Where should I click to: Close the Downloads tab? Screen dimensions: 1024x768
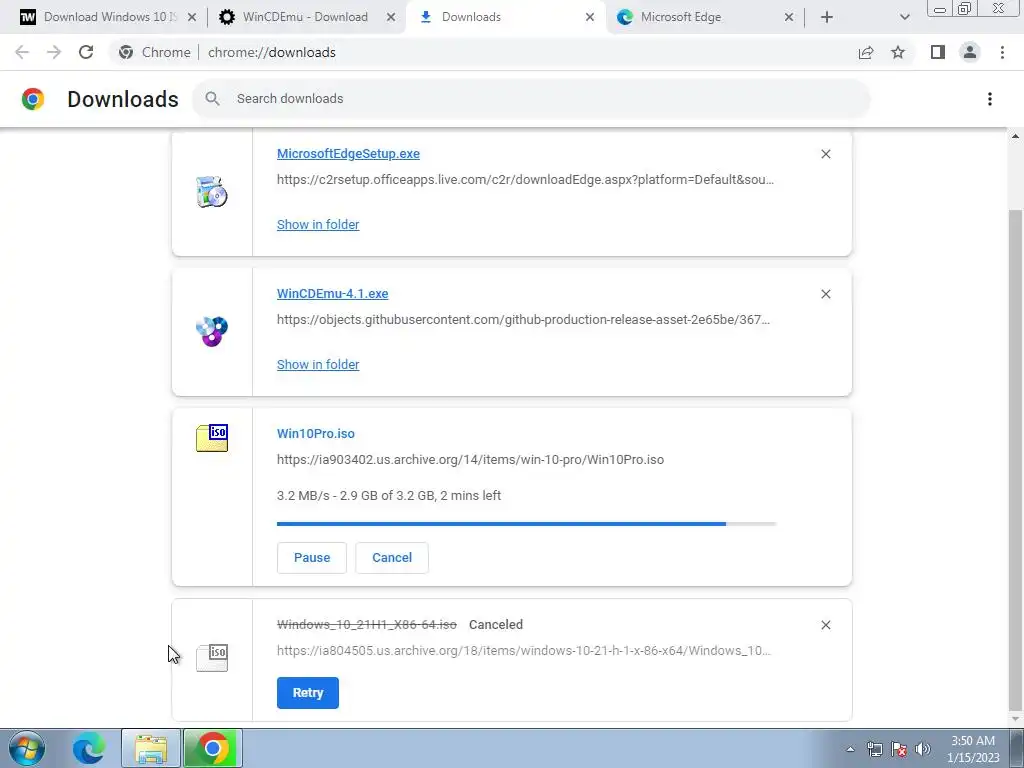pos(590,17)
